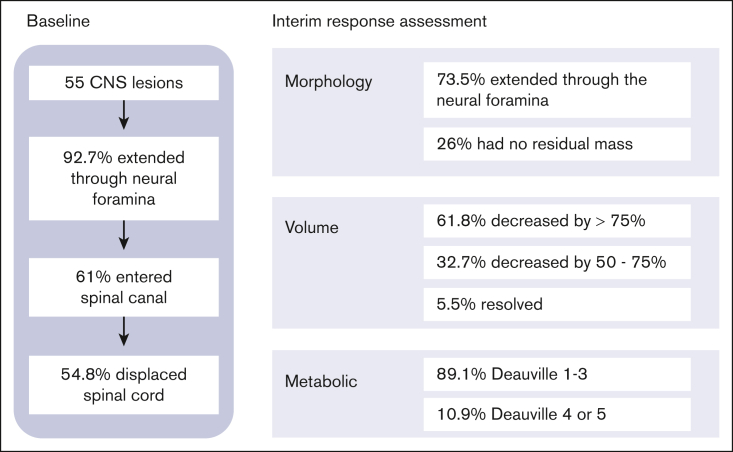
Task: Select the 10.9% Deauville 4 or 5 box
Action: point(557,415)
